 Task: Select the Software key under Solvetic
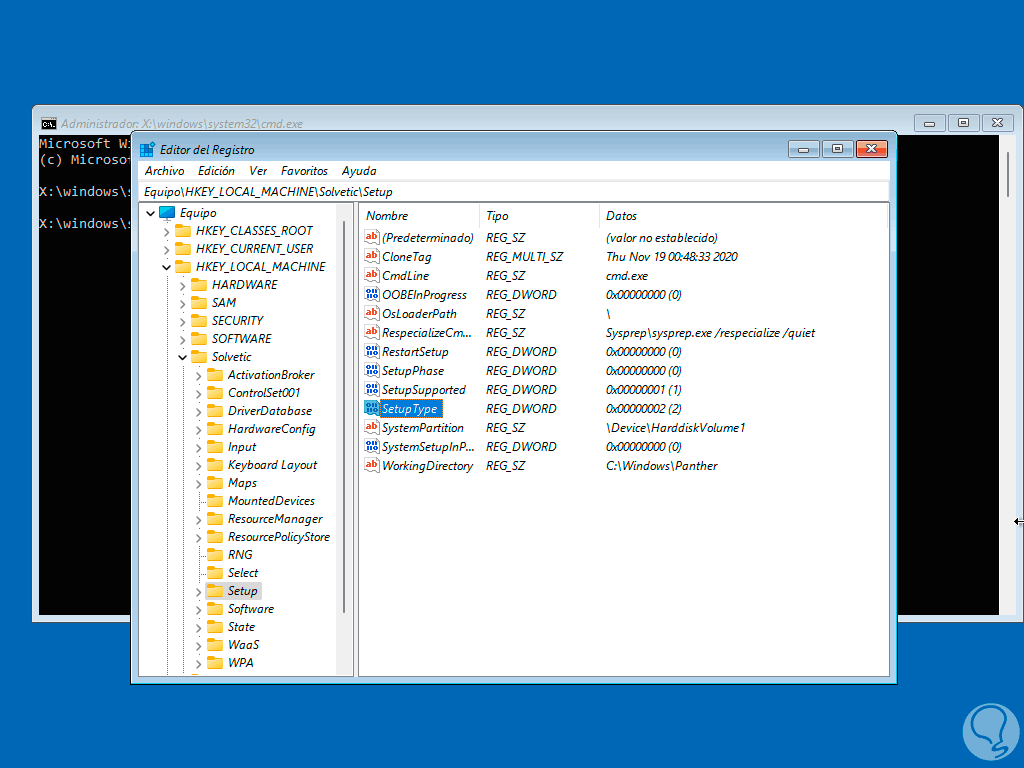tap(251, 609)
